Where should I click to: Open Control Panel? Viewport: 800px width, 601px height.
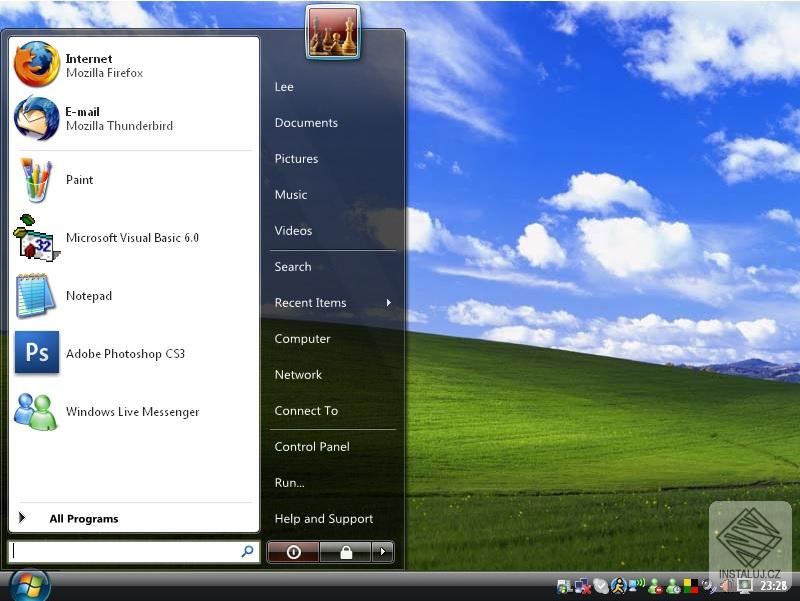(312, 447)
